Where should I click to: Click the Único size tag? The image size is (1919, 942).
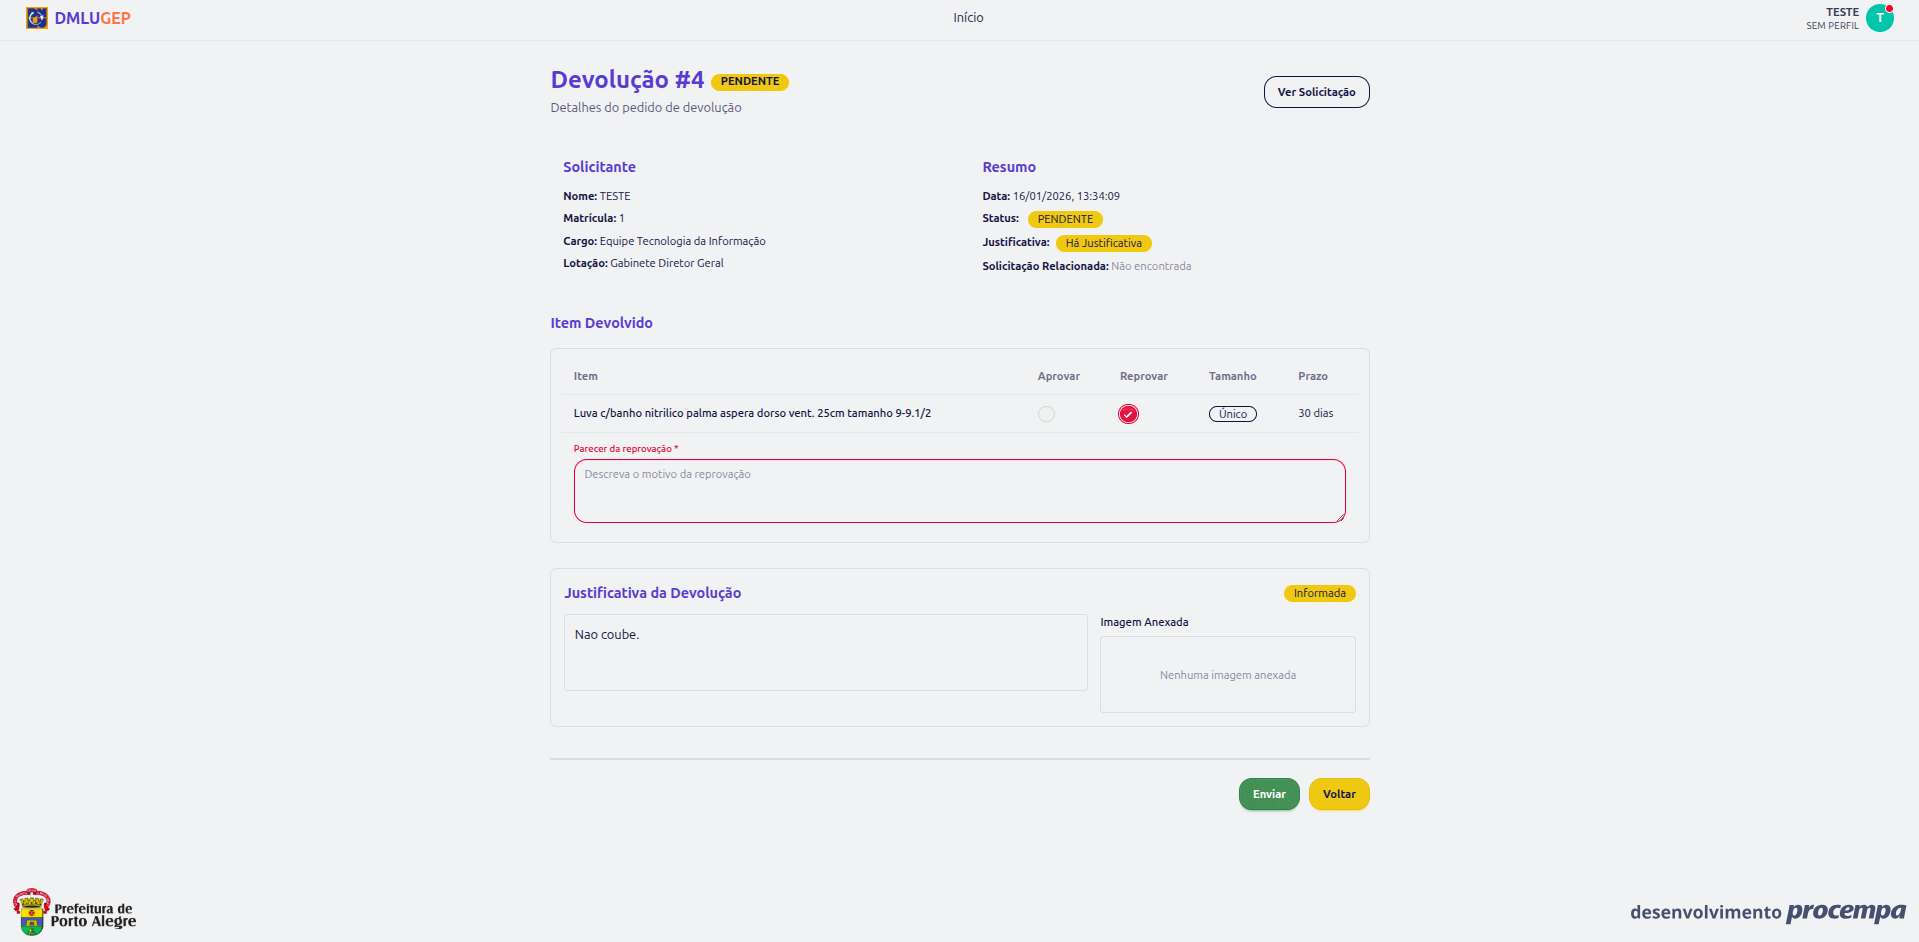click(x=1232, y=414)
